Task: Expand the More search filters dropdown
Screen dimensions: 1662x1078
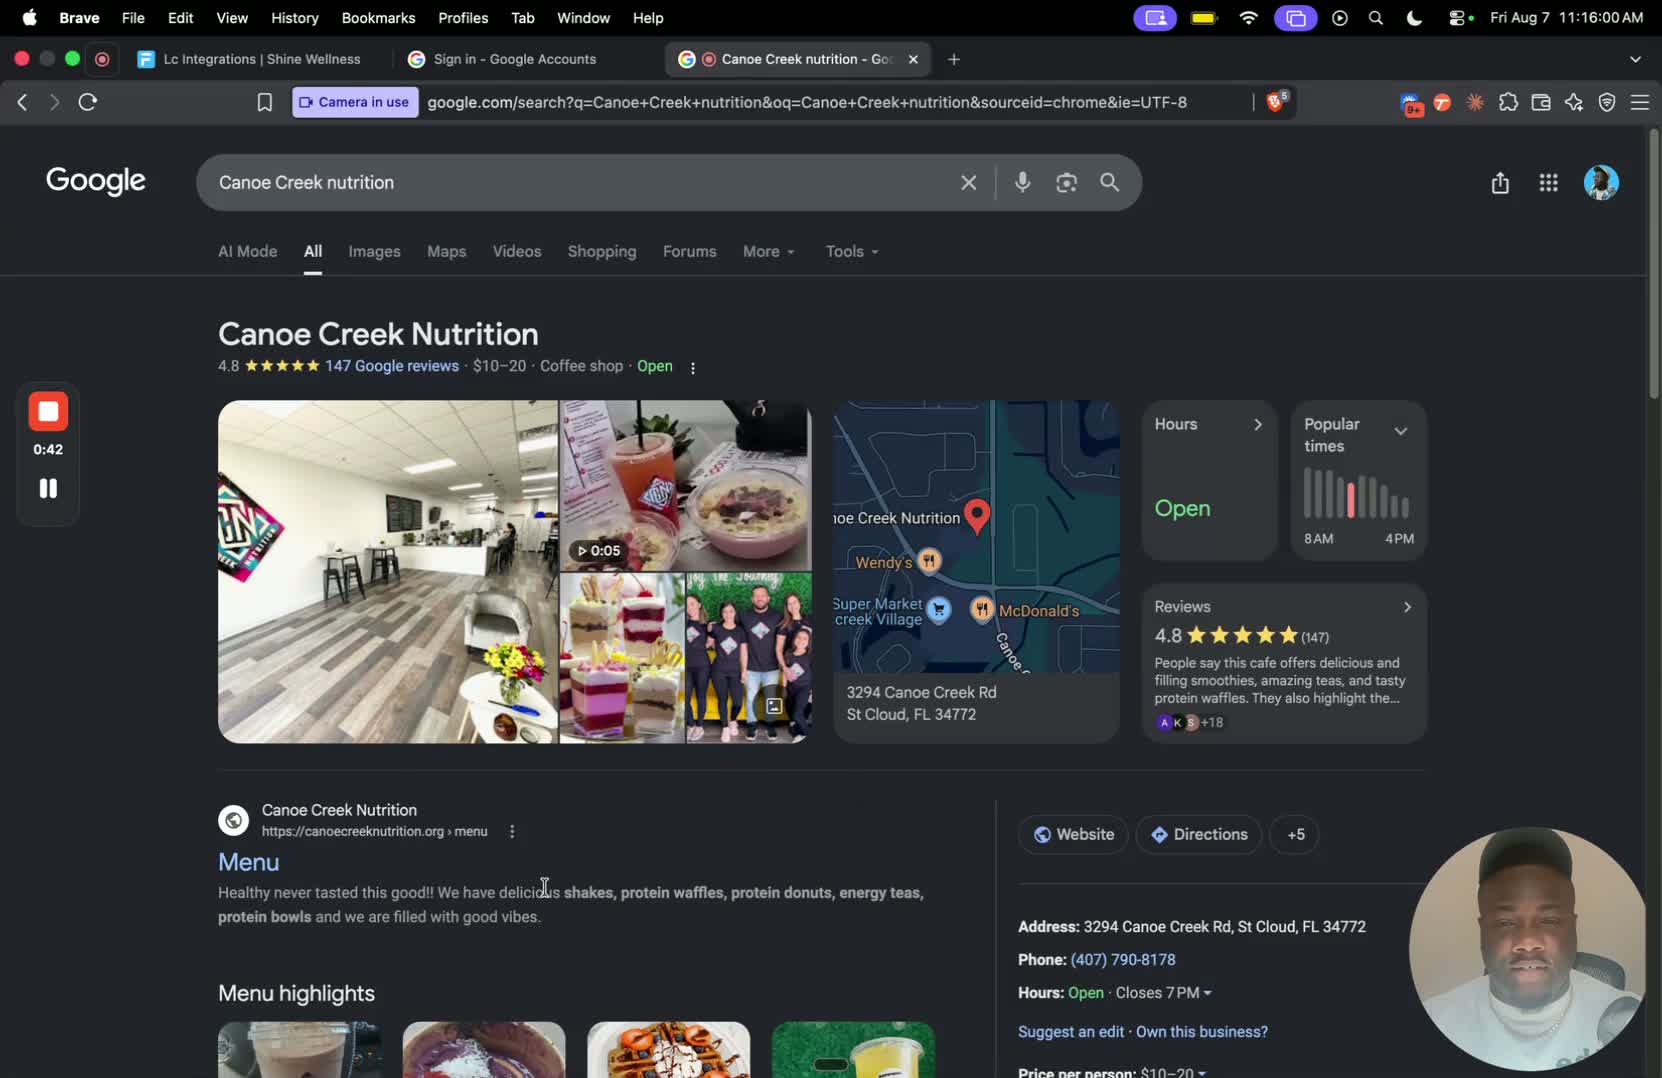Action: [x=768, y=251]
